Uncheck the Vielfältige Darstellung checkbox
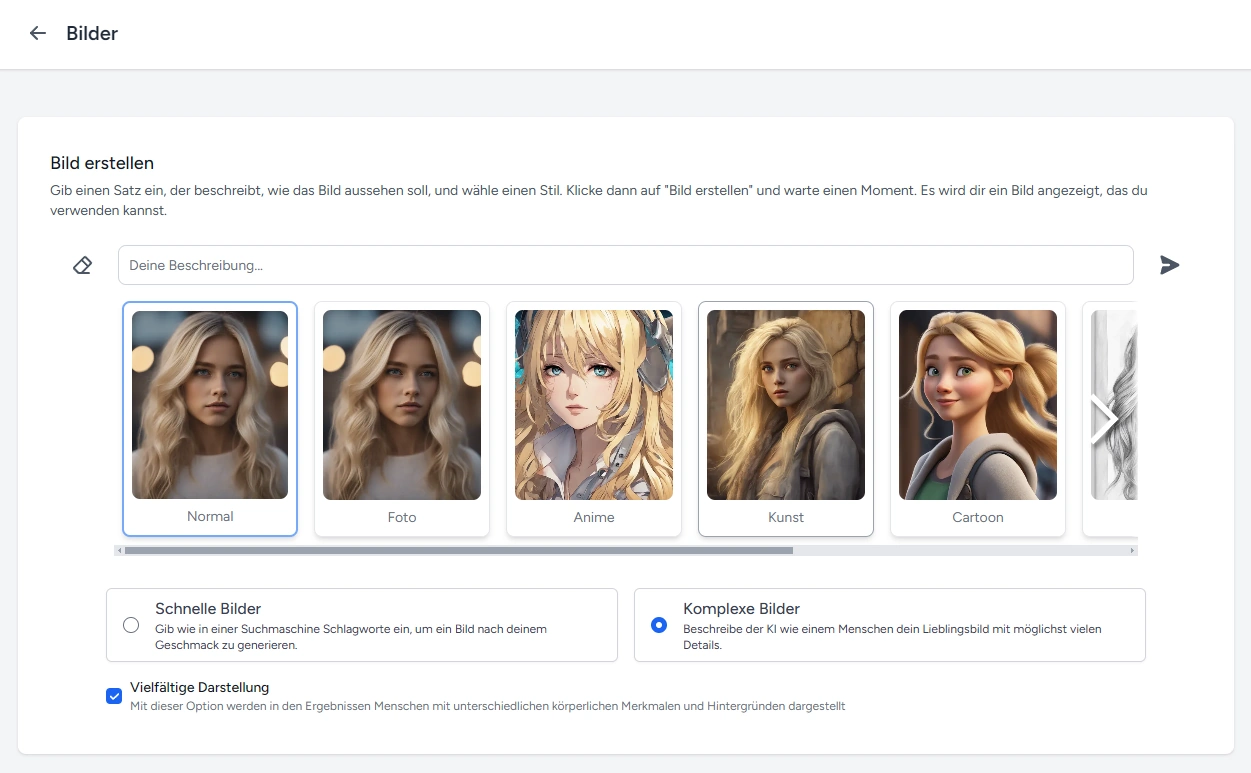Screen dimensions: 1251x773 [114, 696]
